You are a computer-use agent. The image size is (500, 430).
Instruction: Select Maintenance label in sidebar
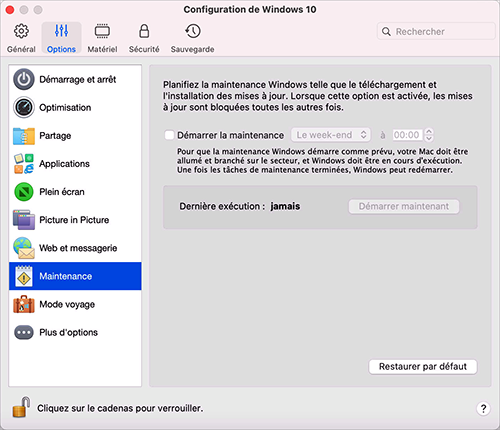66,276
